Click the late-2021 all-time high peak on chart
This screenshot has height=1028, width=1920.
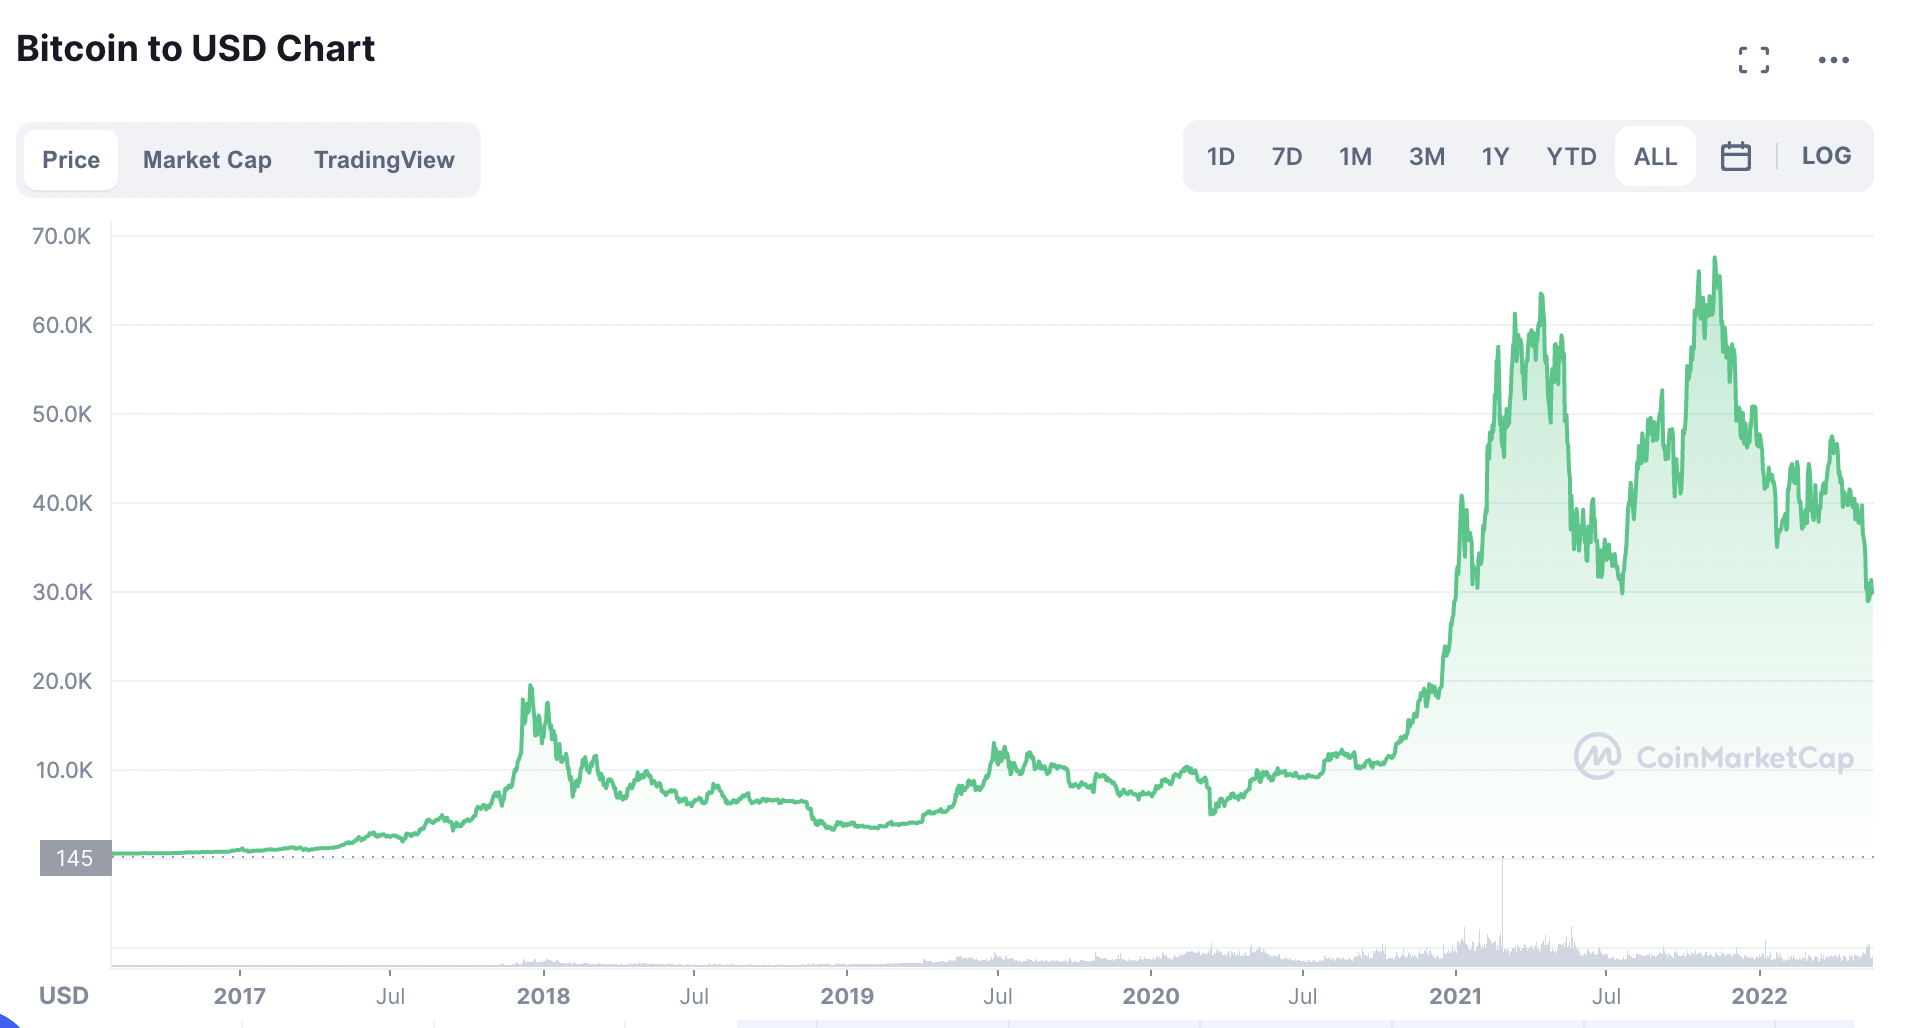(1715, 259)
